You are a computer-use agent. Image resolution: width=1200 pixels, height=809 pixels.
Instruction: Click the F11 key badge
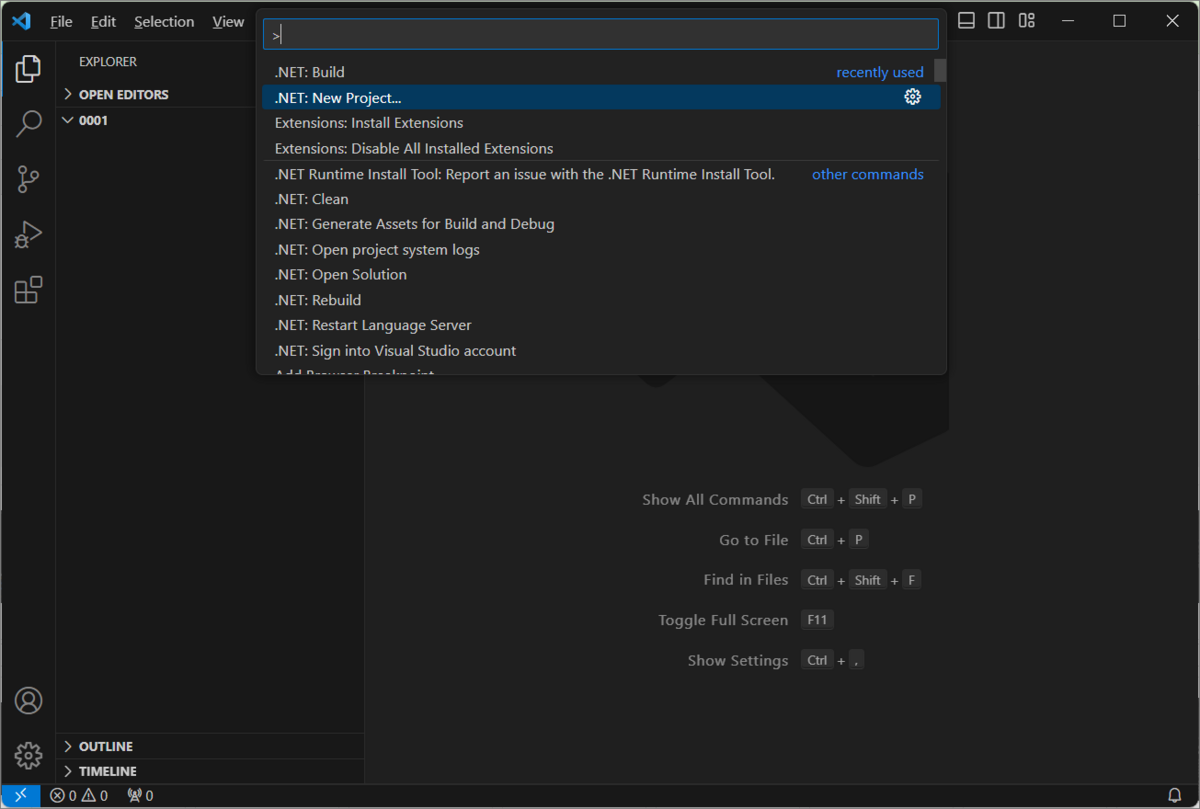pyautogui.click(x=817, y=620)
